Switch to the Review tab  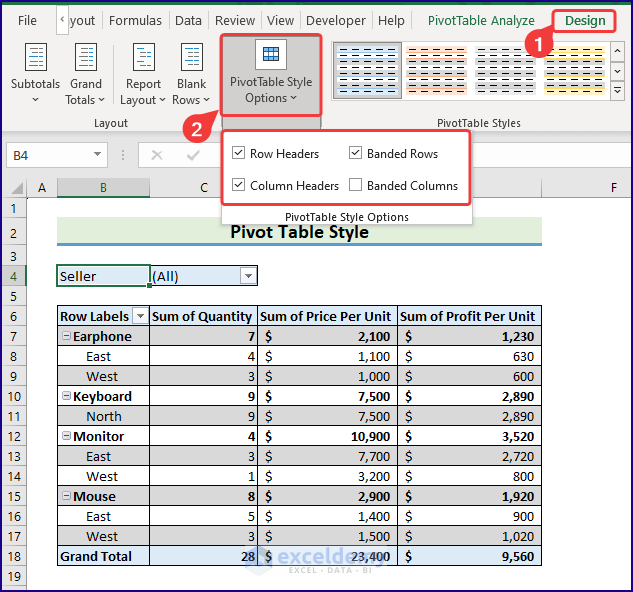[x=235, y=21]
